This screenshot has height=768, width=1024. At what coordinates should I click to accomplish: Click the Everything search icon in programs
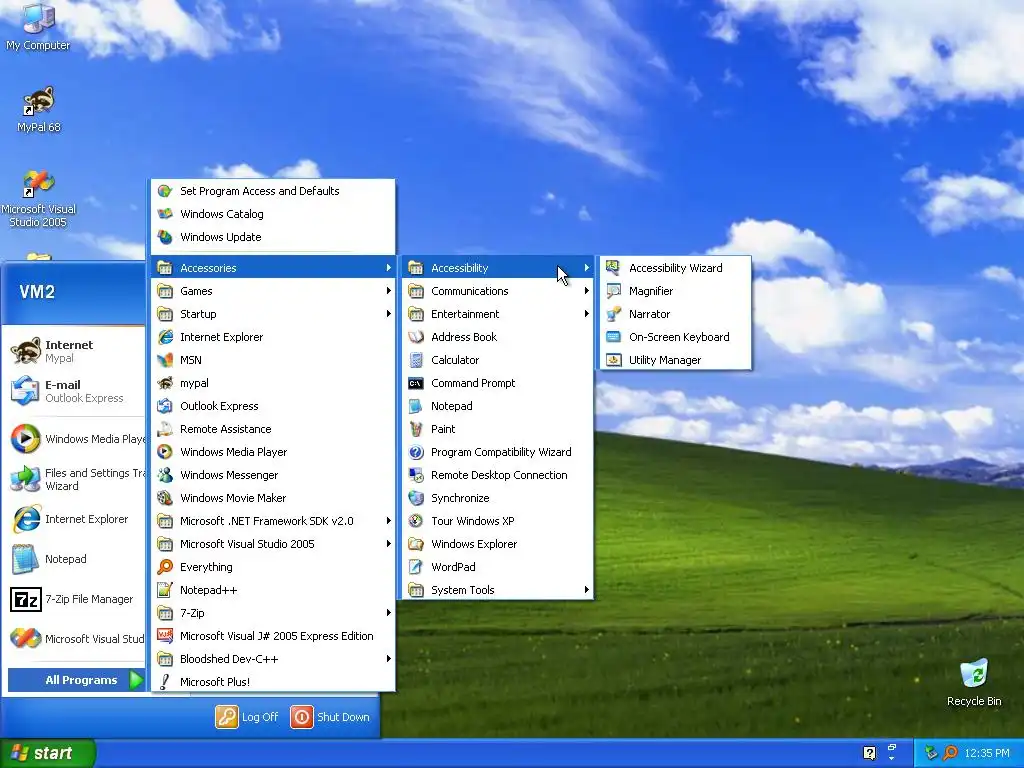(165, 567)
